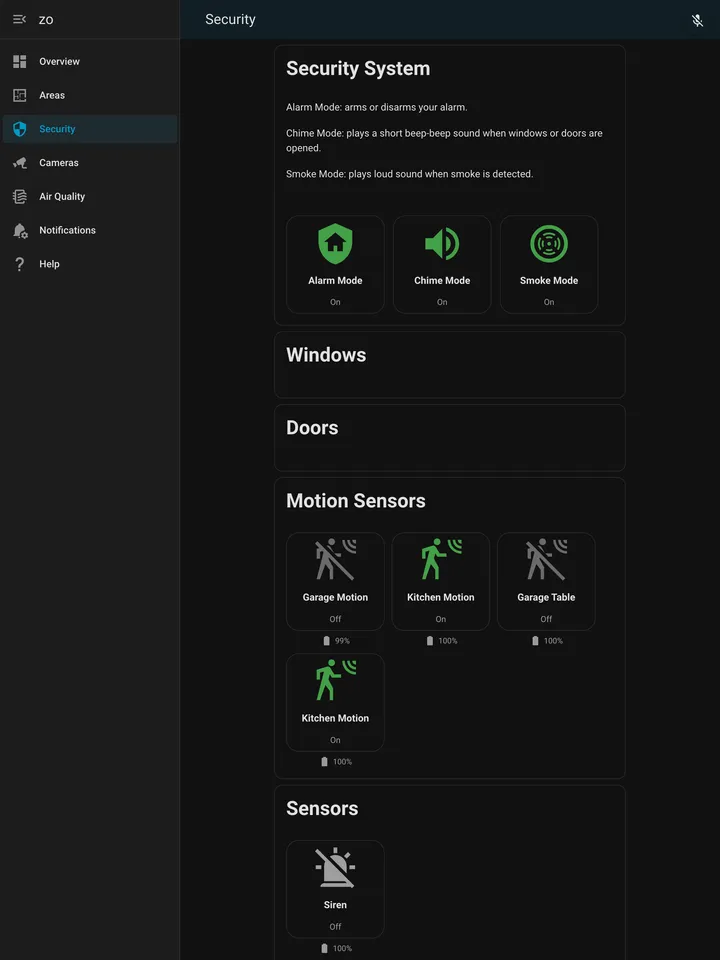The height and width of the screenshot is (960, 720).
Task: Click the "zo" title in the sidebar header
Action: coord(46,20)
